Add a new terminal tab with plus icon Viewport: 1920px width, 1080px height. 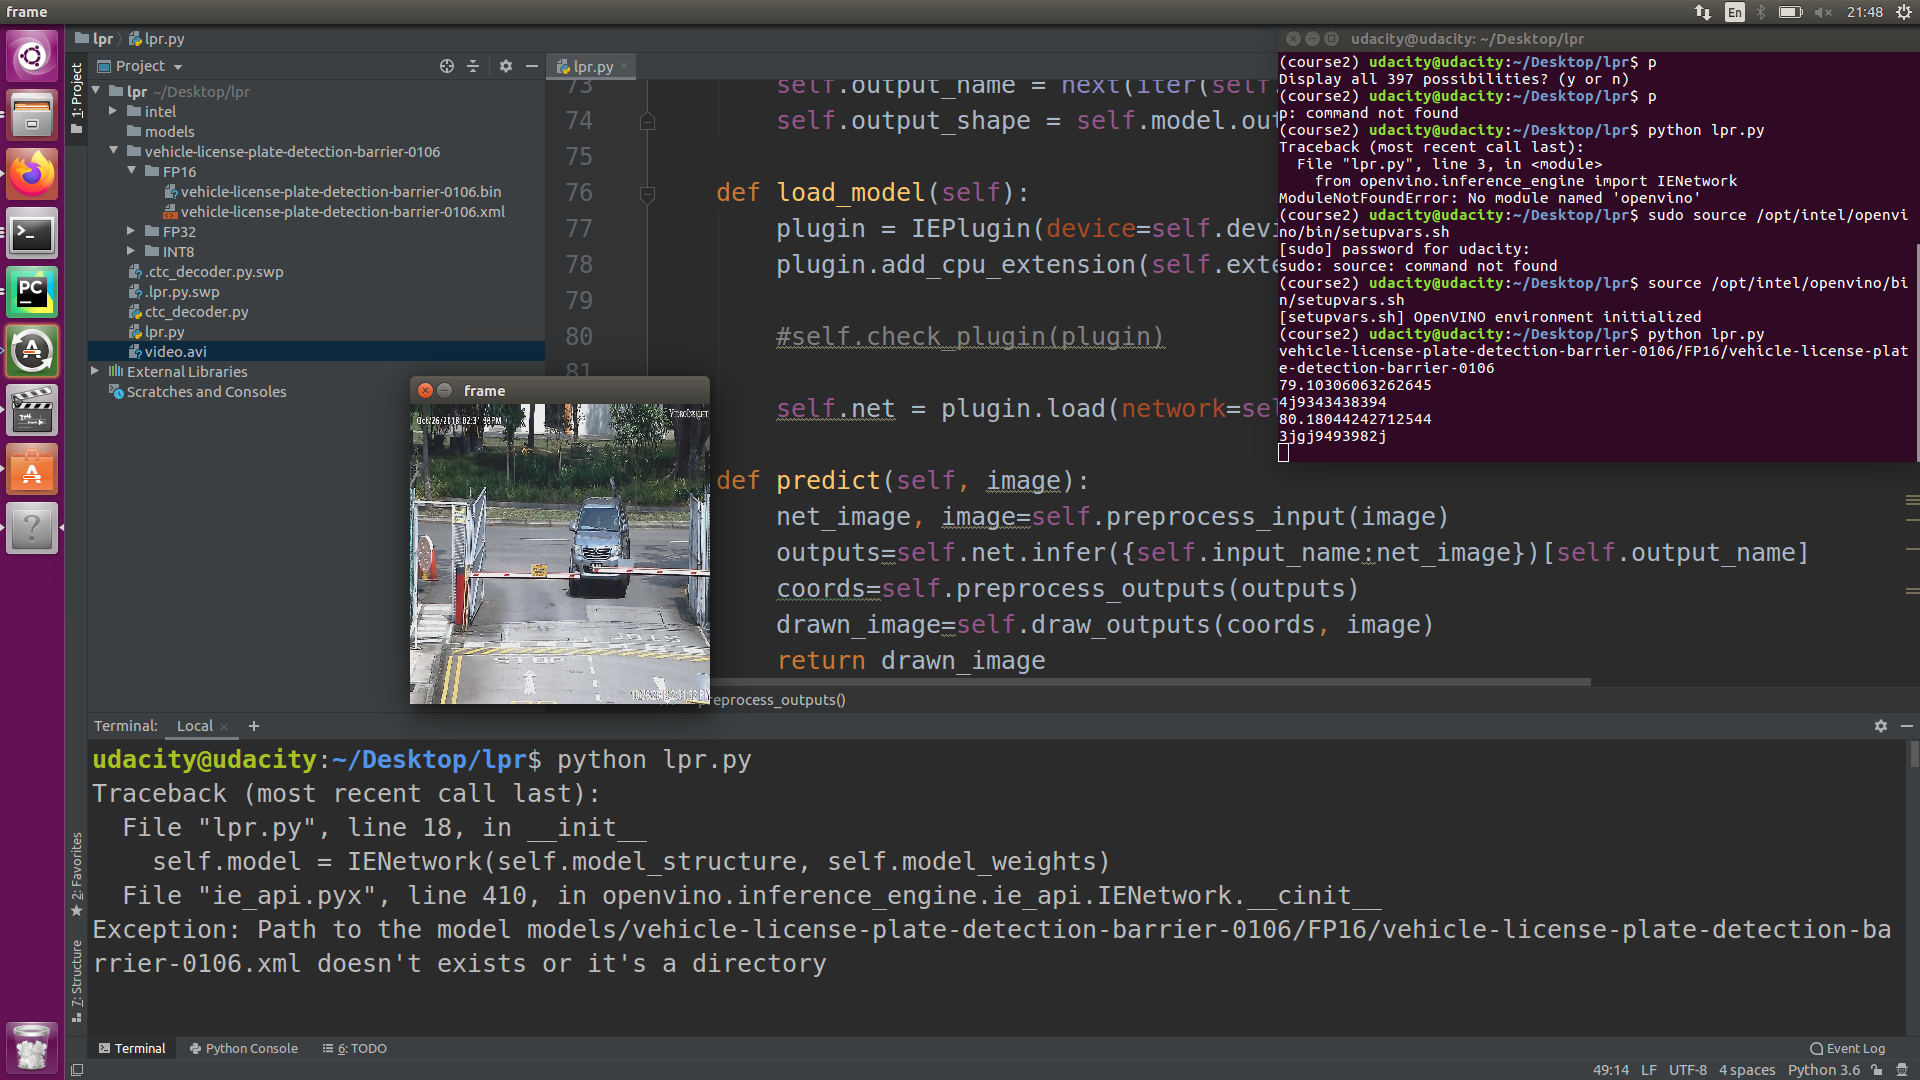pos(254,726)
